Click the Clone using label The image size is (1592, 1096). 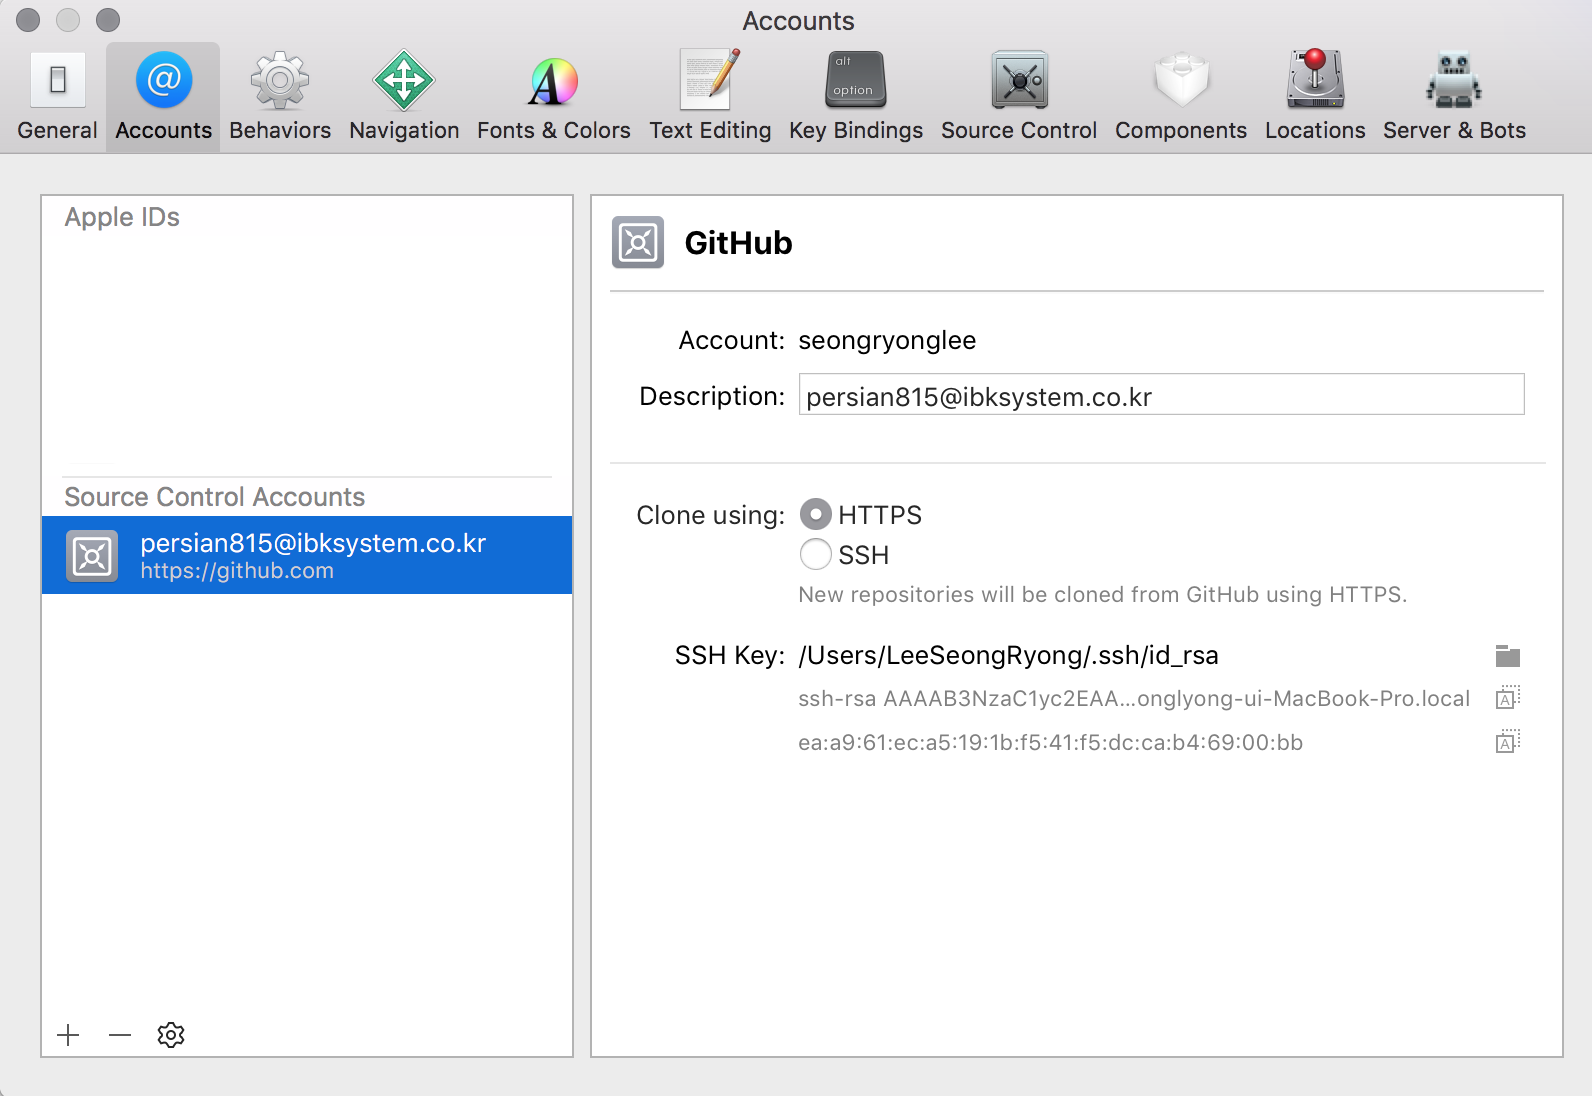(x=711, y=516)
